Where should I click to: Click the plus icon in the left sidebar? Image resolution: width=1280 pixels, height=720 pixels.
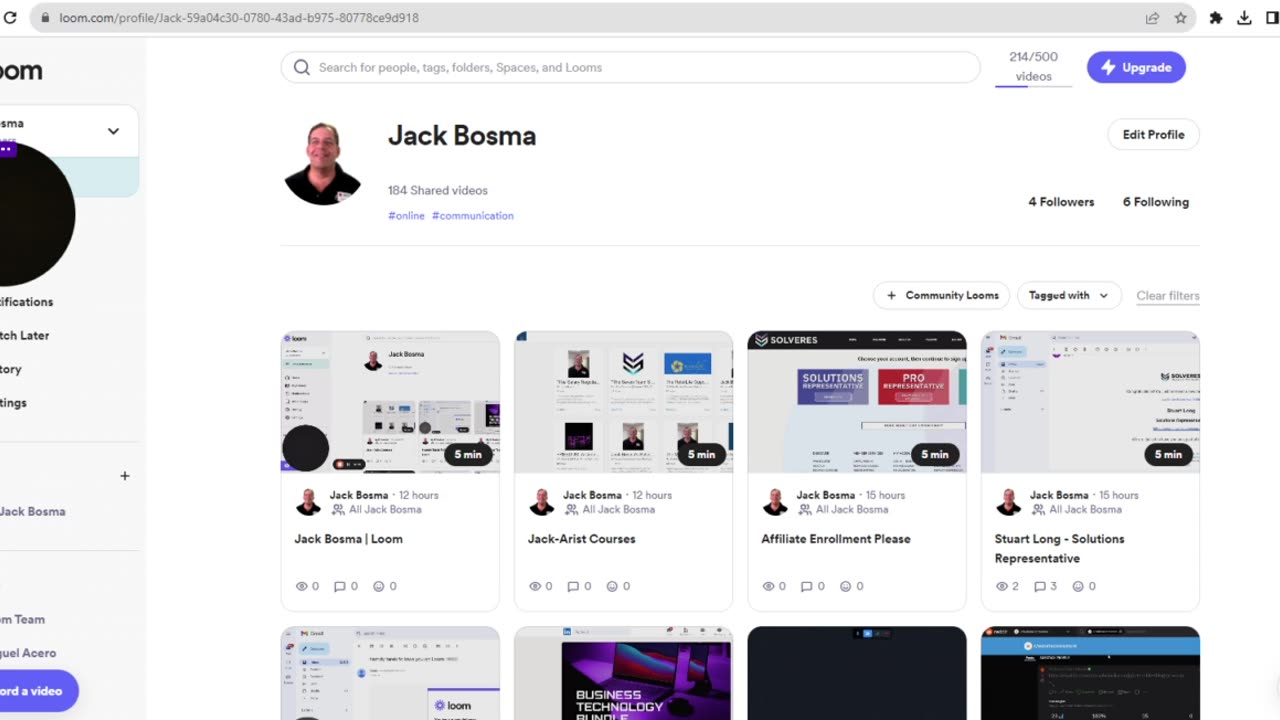point(125,476)
